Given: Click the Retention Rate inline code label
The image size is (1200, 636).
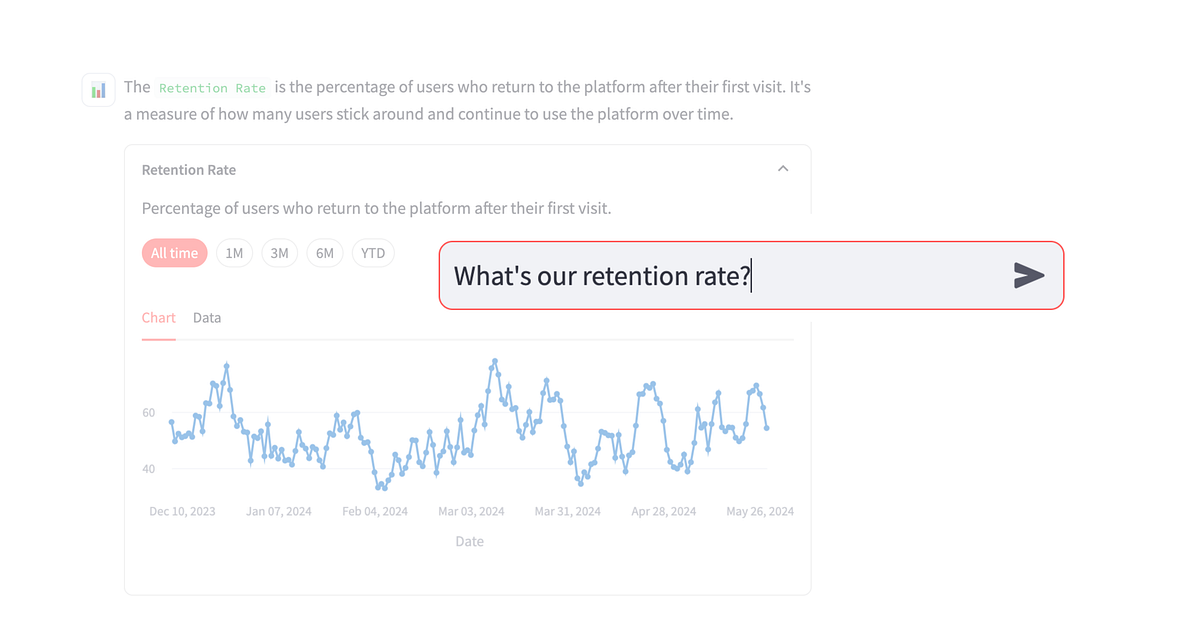Looking at the screenshot, I should tap(212, 88).
